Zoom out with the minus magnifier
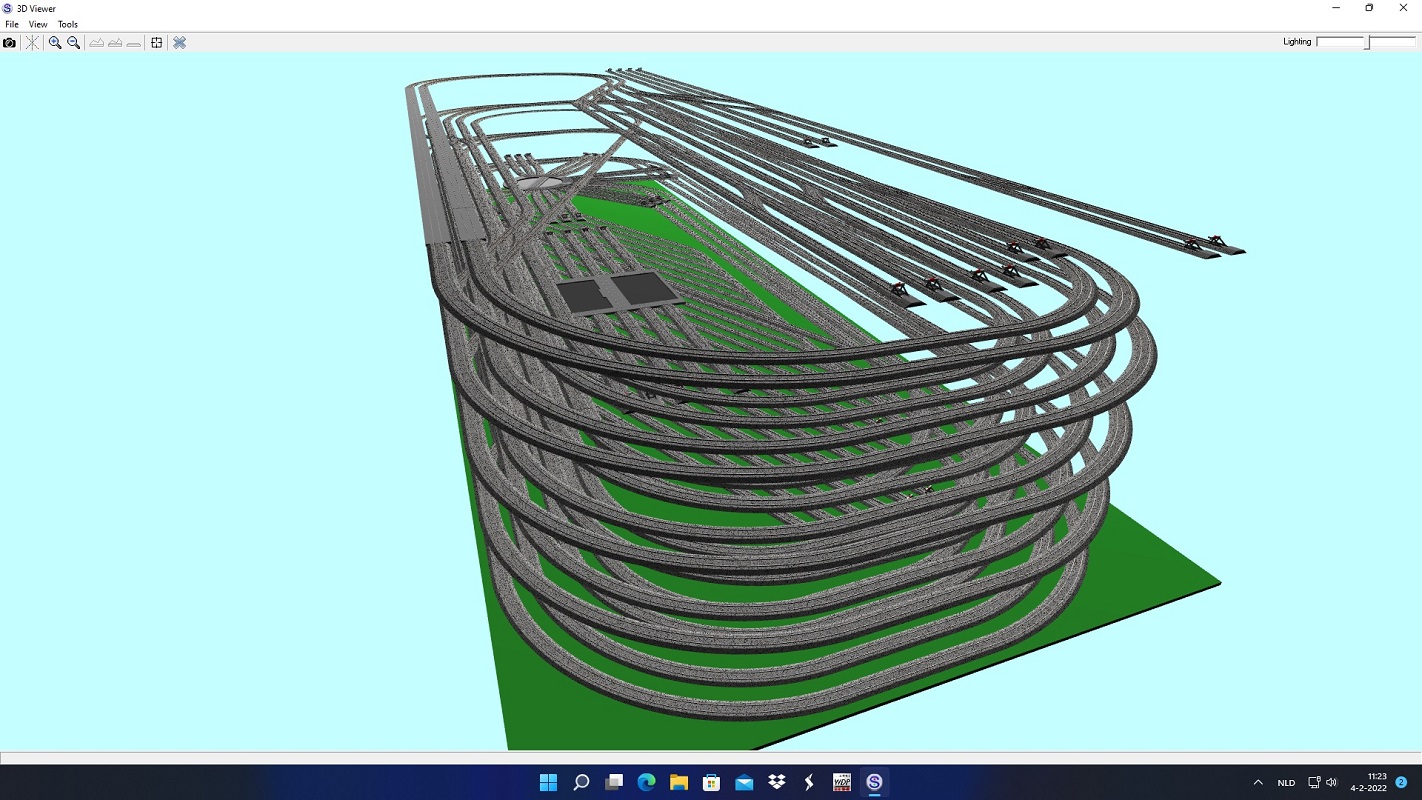The width and height of the screenshot is (1422, 800). pyautogui.click(x=74, y=43)
